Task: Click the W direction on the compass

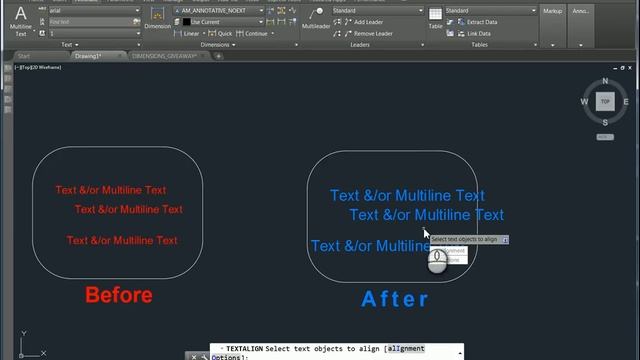Action: click(x=584, y=102)
